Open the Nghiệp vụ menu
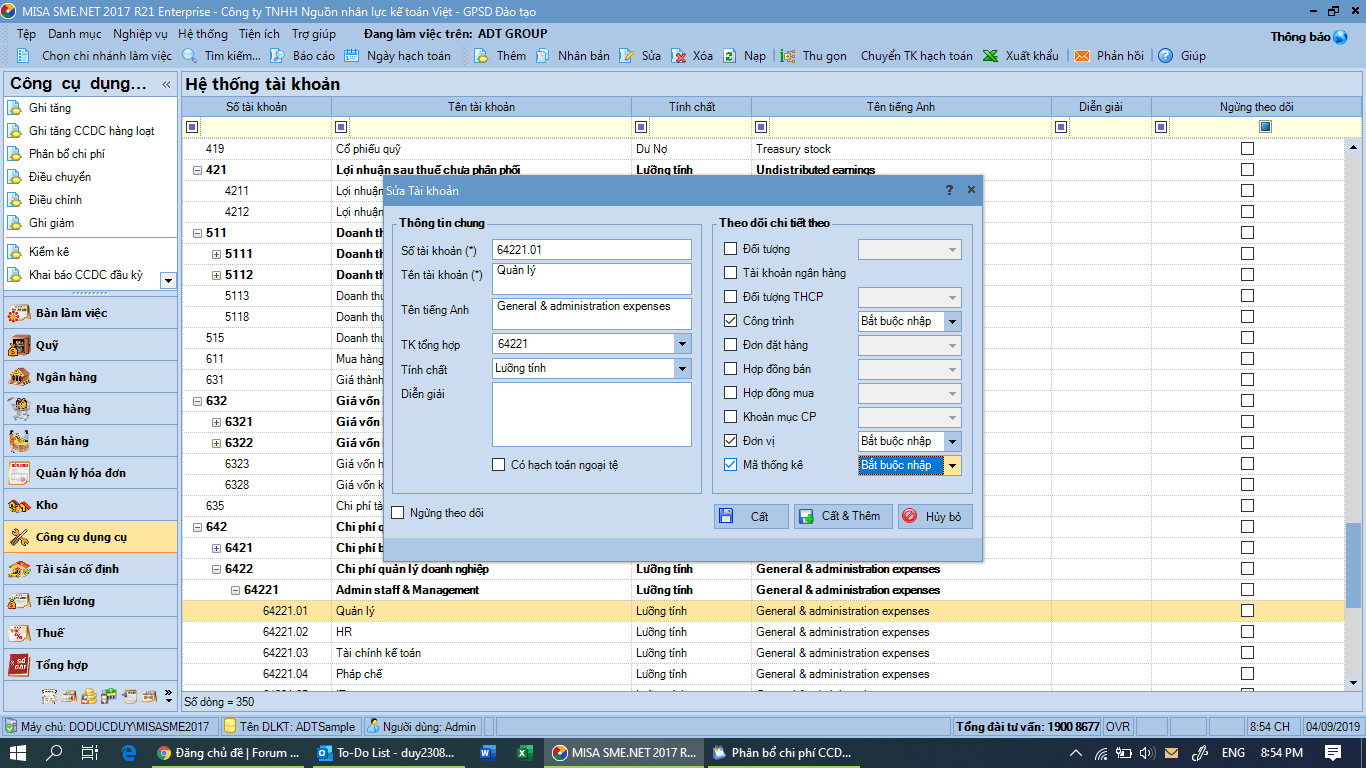This screenshot has width=1366, height=768. click(140, 34)
